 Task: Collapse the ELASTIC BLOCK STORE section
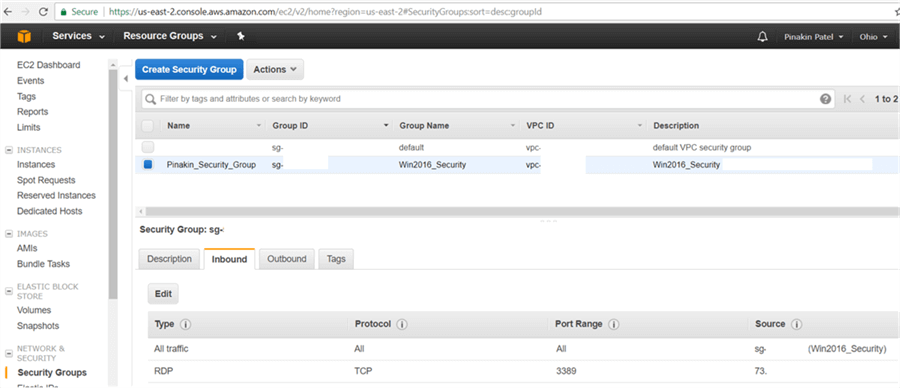(9, 292)
